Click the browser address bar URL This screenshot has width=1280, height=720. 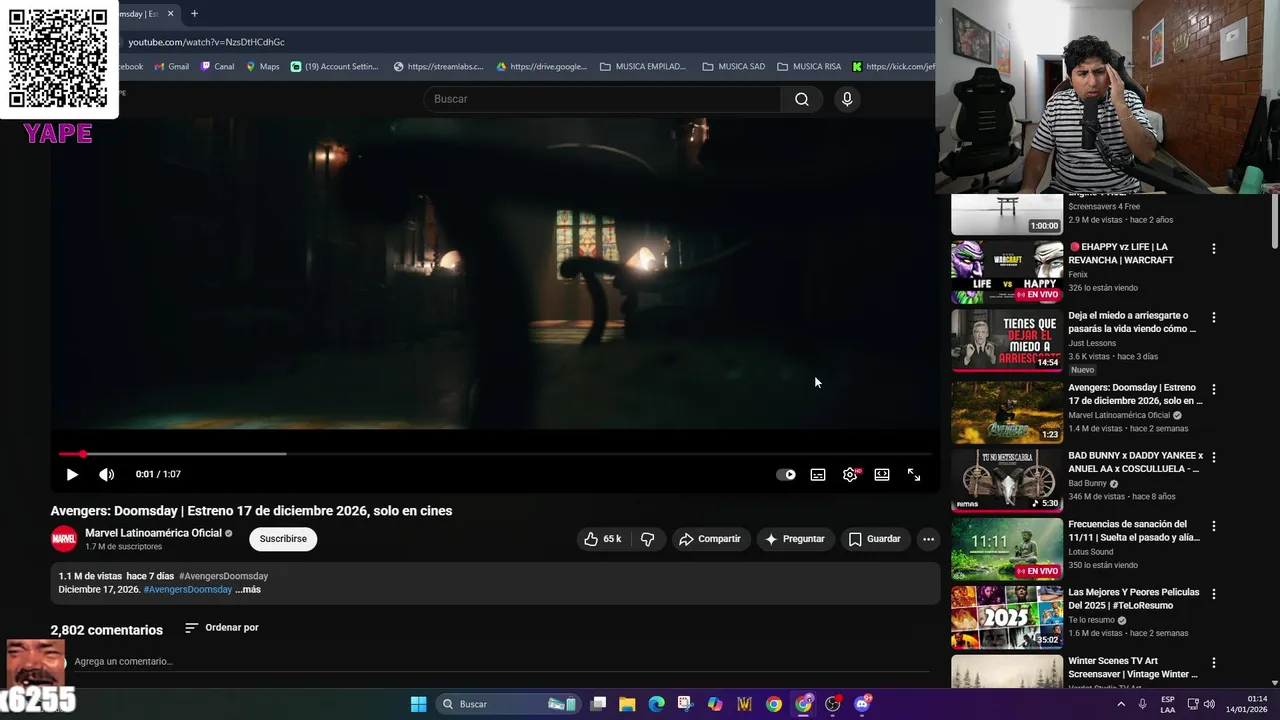207,42
